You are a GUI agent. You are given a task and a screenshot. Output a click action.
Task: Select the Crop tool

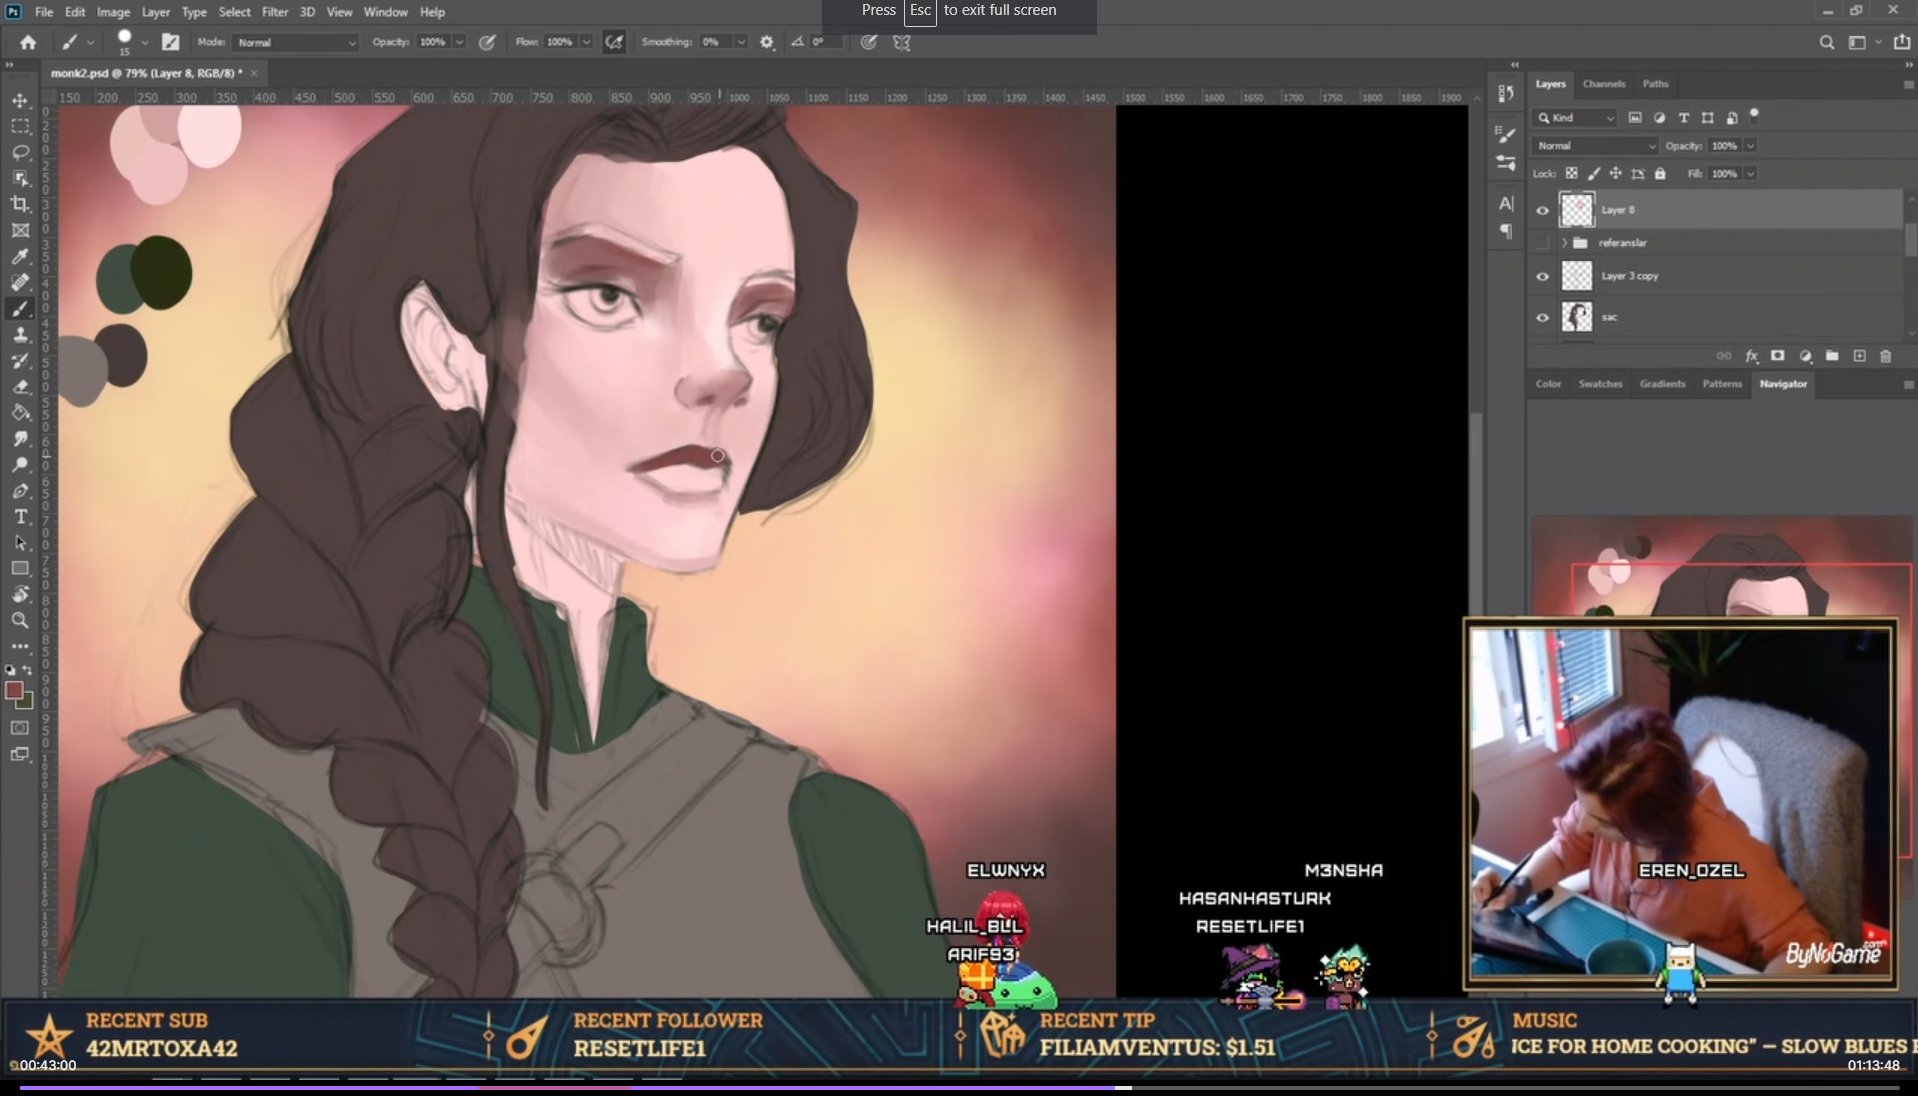click(20, 204)
